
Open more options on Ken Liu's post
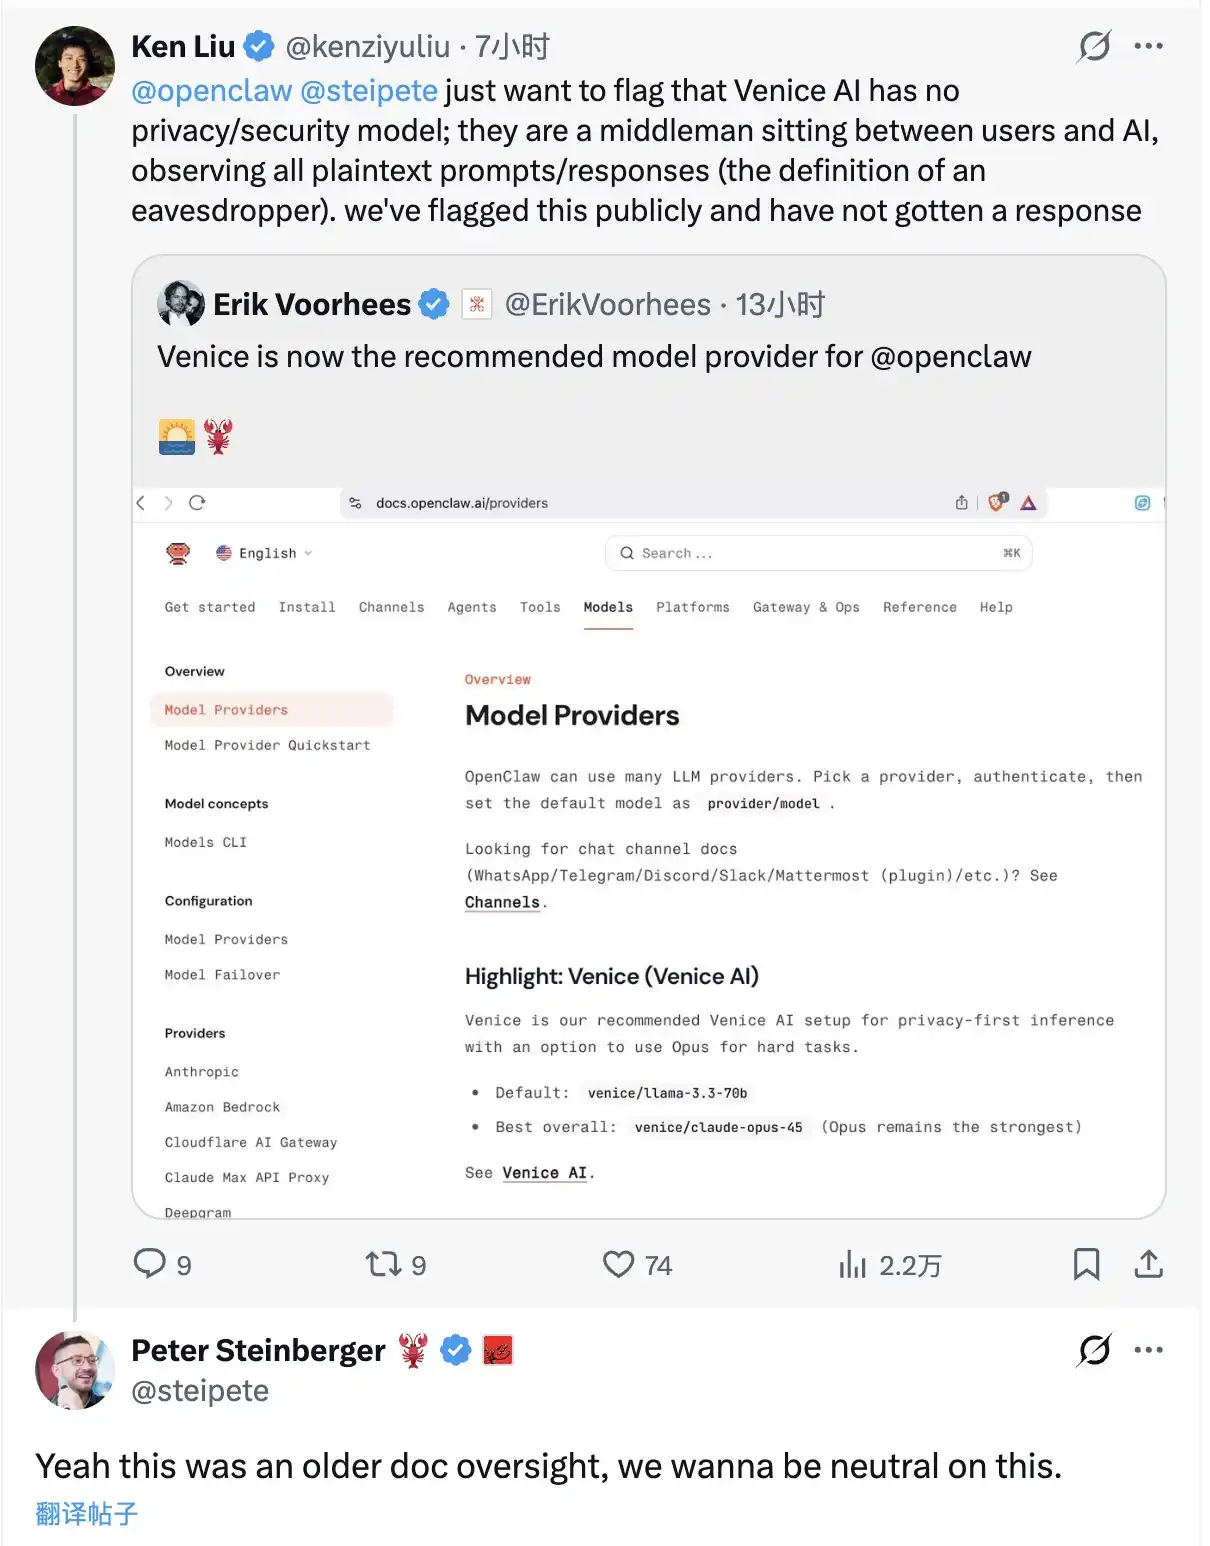click(1148, 46)
